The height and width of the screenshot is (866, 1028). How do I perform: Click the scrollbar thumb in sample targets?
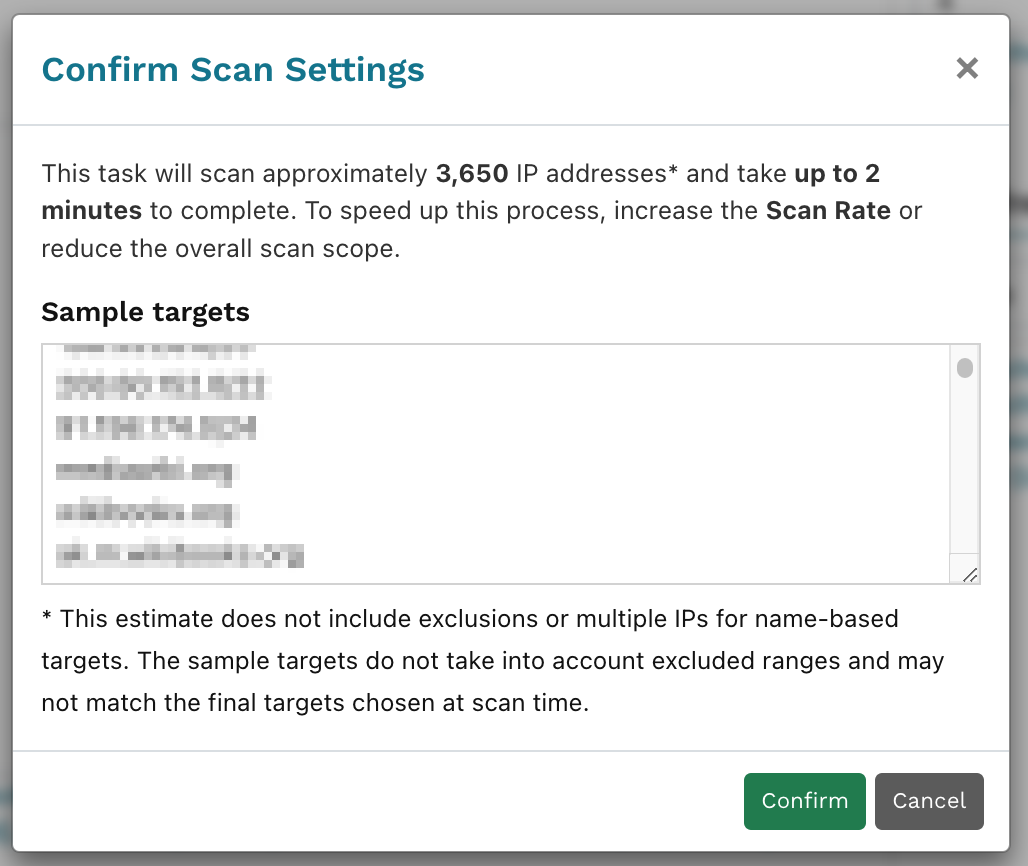964,369
